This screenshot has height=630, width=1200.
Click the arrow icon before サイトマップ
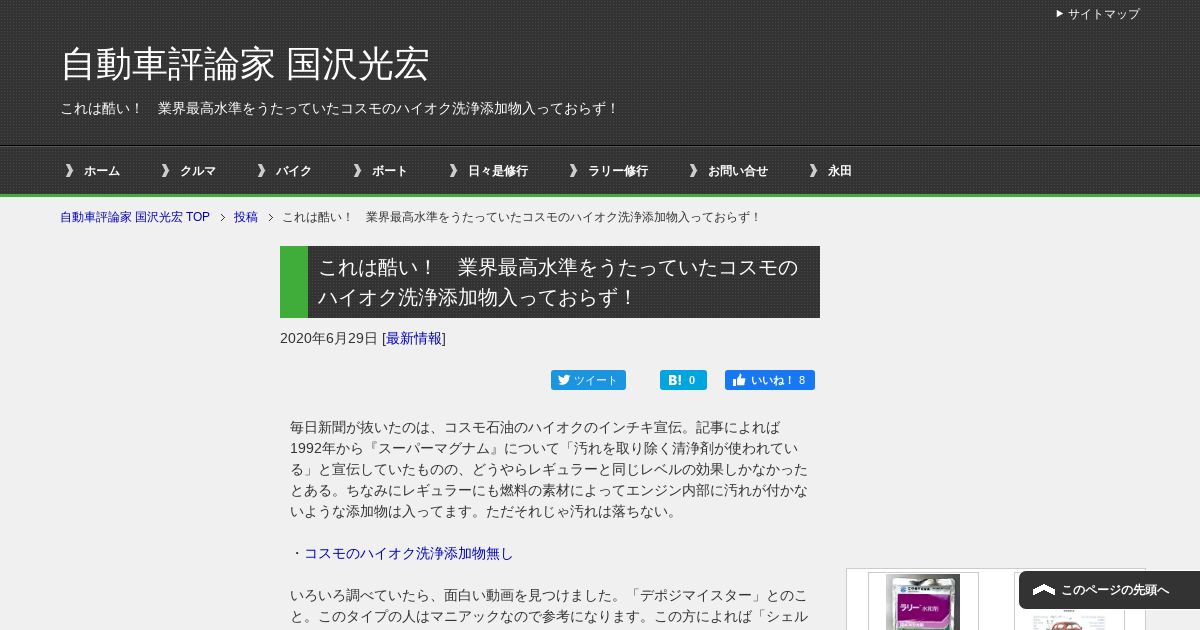(x=1060, y=14)
